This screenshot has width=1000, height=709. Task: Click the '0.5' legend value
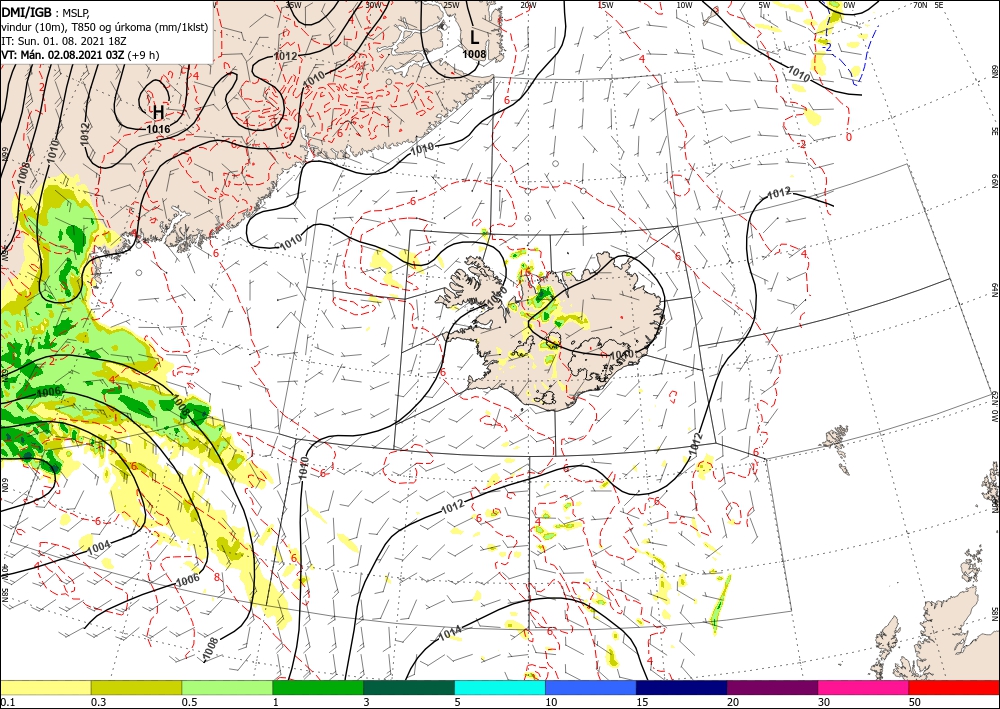coord(189,702)
